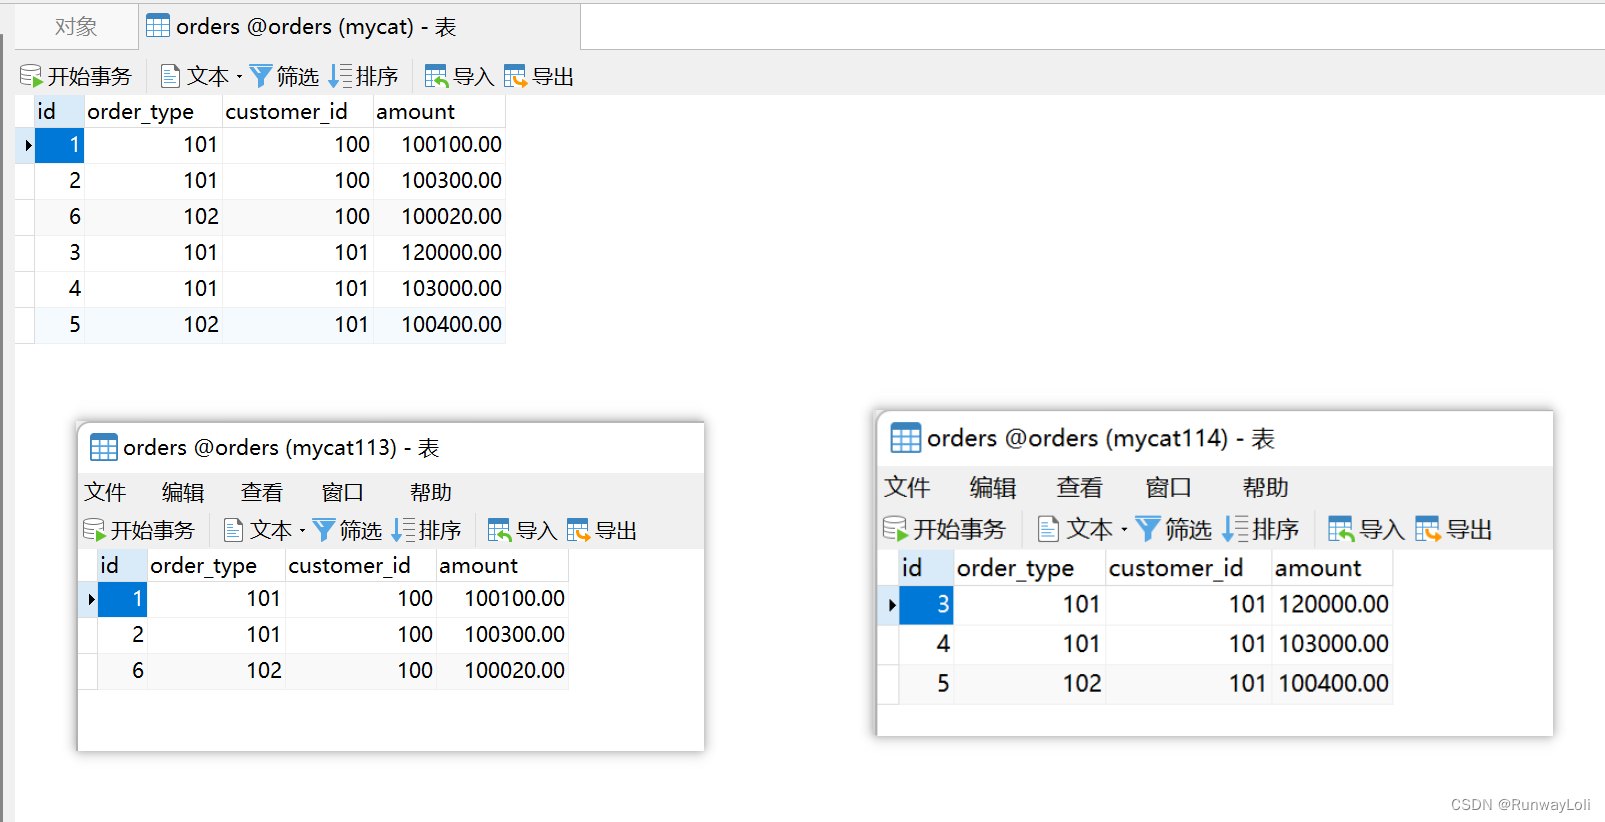Select id cell 5 in mycat114 window

point(926,685)
